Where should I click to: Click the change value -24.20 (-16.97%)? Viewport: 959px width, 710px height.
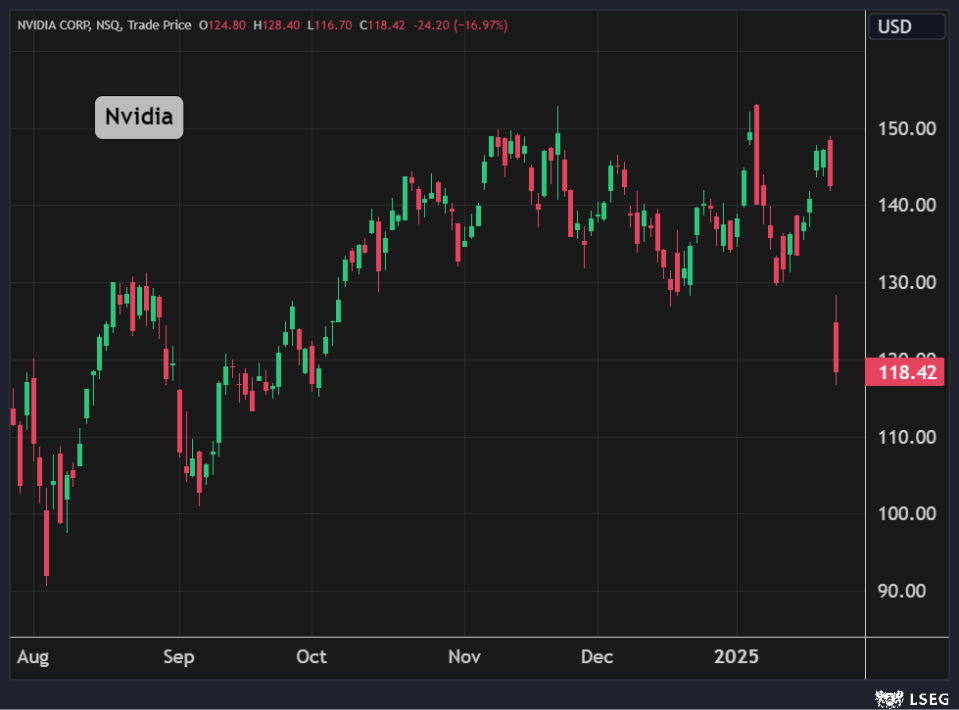click(461, 25)
